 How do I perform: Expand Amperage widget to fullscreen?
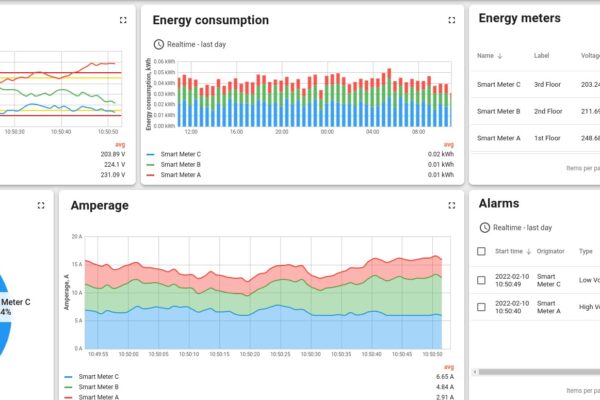coord(448,205)
